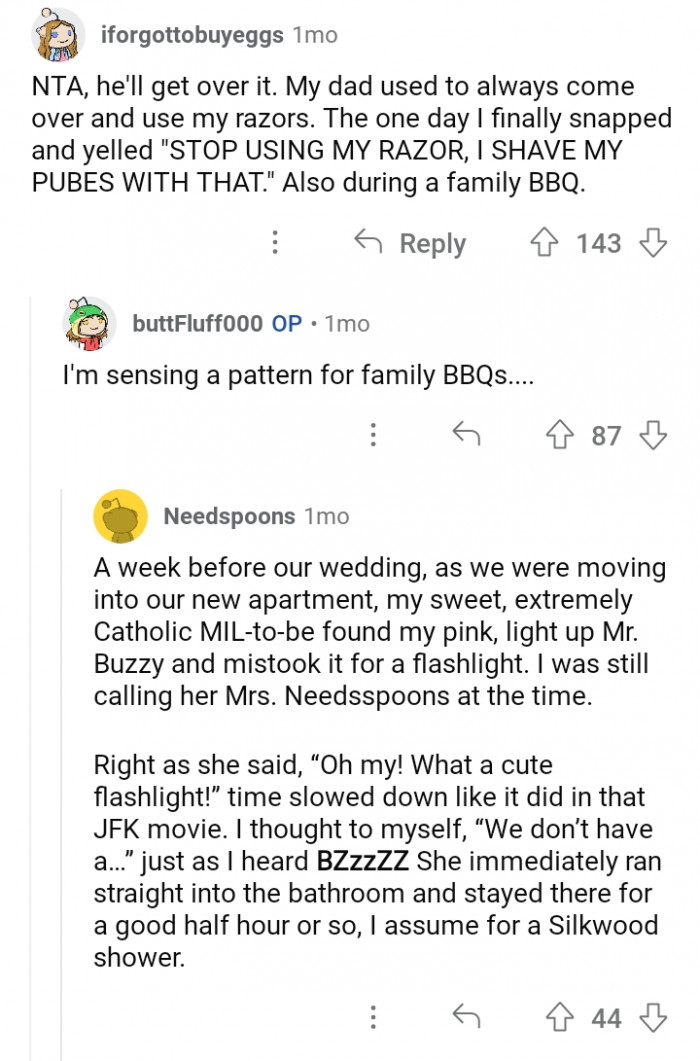Image resolution: width=700 pixels, height=1061 pixels.
Task: Downvote iforgottobuyeggs' razor comment
Action: (x=652, y=243)
